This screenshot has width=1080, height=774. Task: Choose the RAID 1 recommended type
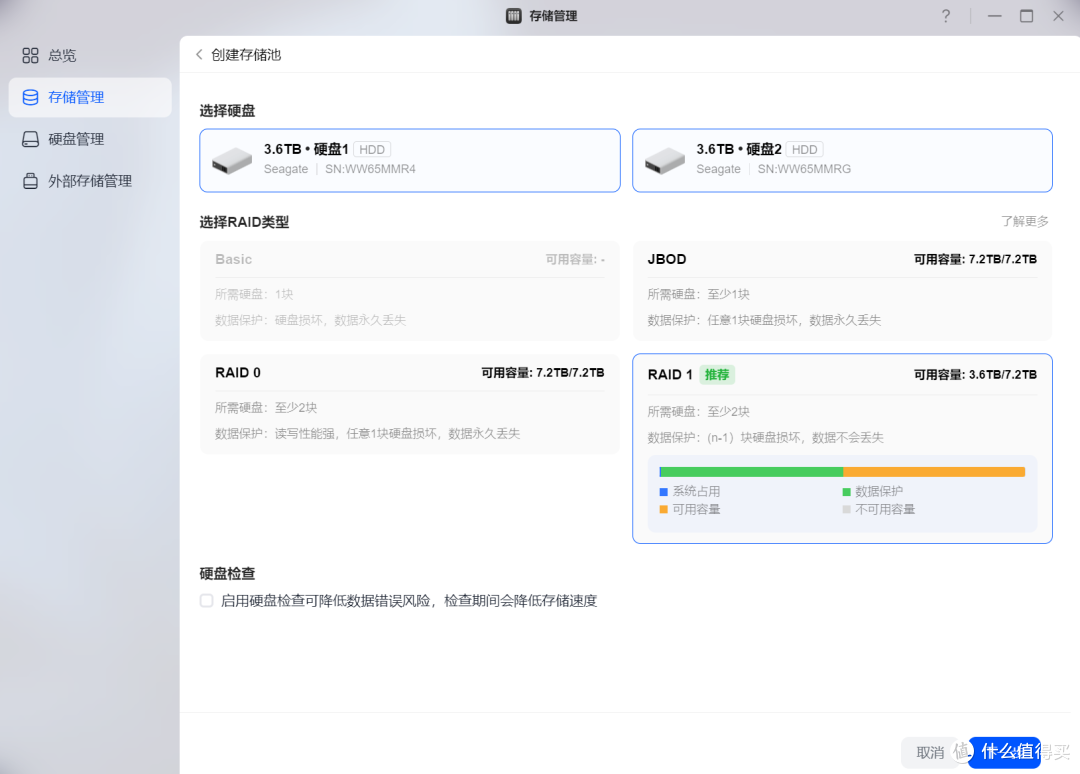pos(842,448)
